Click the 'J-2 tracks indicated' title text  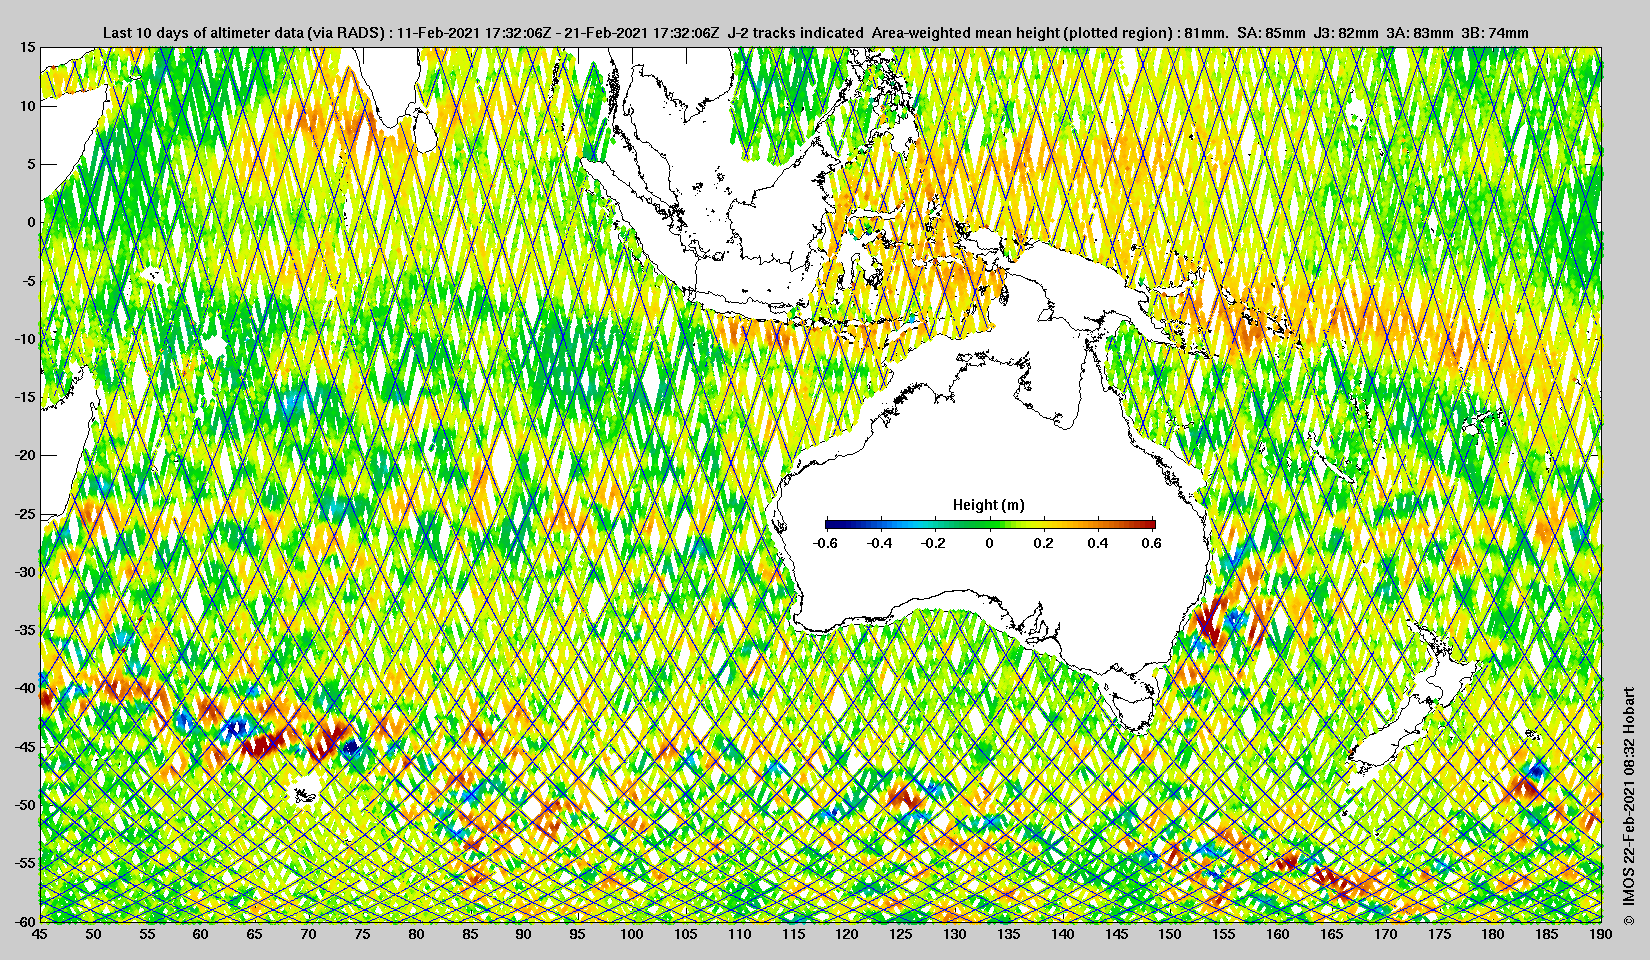click(x=796, y=33)
